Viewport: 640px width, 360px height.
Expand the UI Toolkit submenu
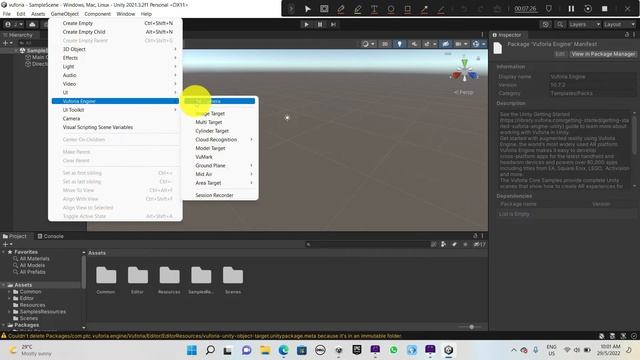click(115, 110)
